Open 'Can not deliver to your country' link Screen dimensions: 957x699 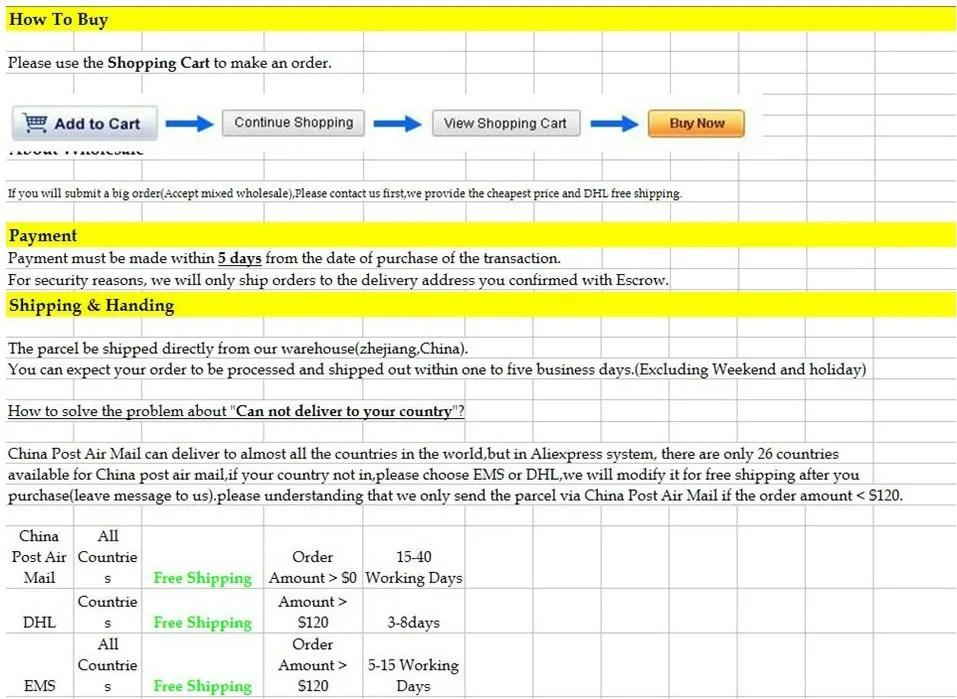236,411
